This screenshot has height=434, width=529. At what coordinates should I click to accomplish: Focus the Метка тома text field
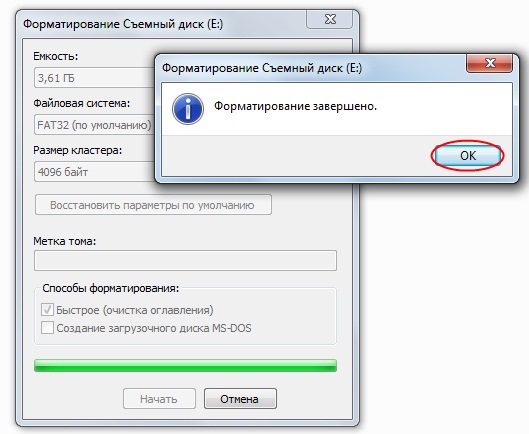(185, 260)
